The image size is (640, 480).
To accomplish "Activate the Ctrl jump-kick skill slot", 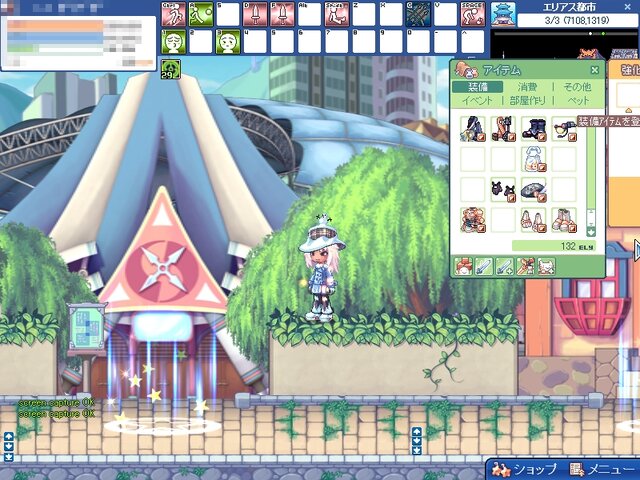I will 173,15.
